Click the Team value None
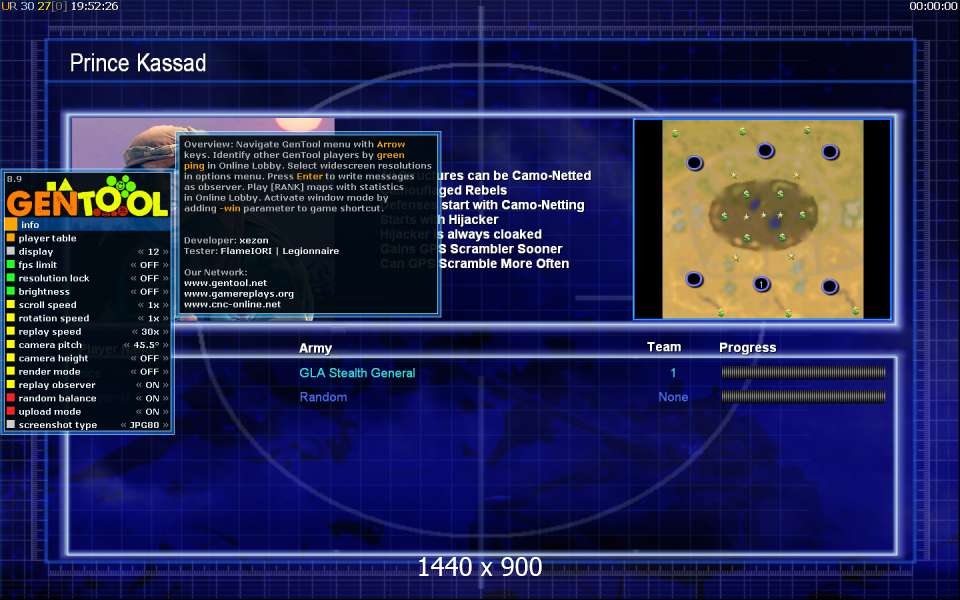Screen dimensions: 960x600 coord(673,397)
